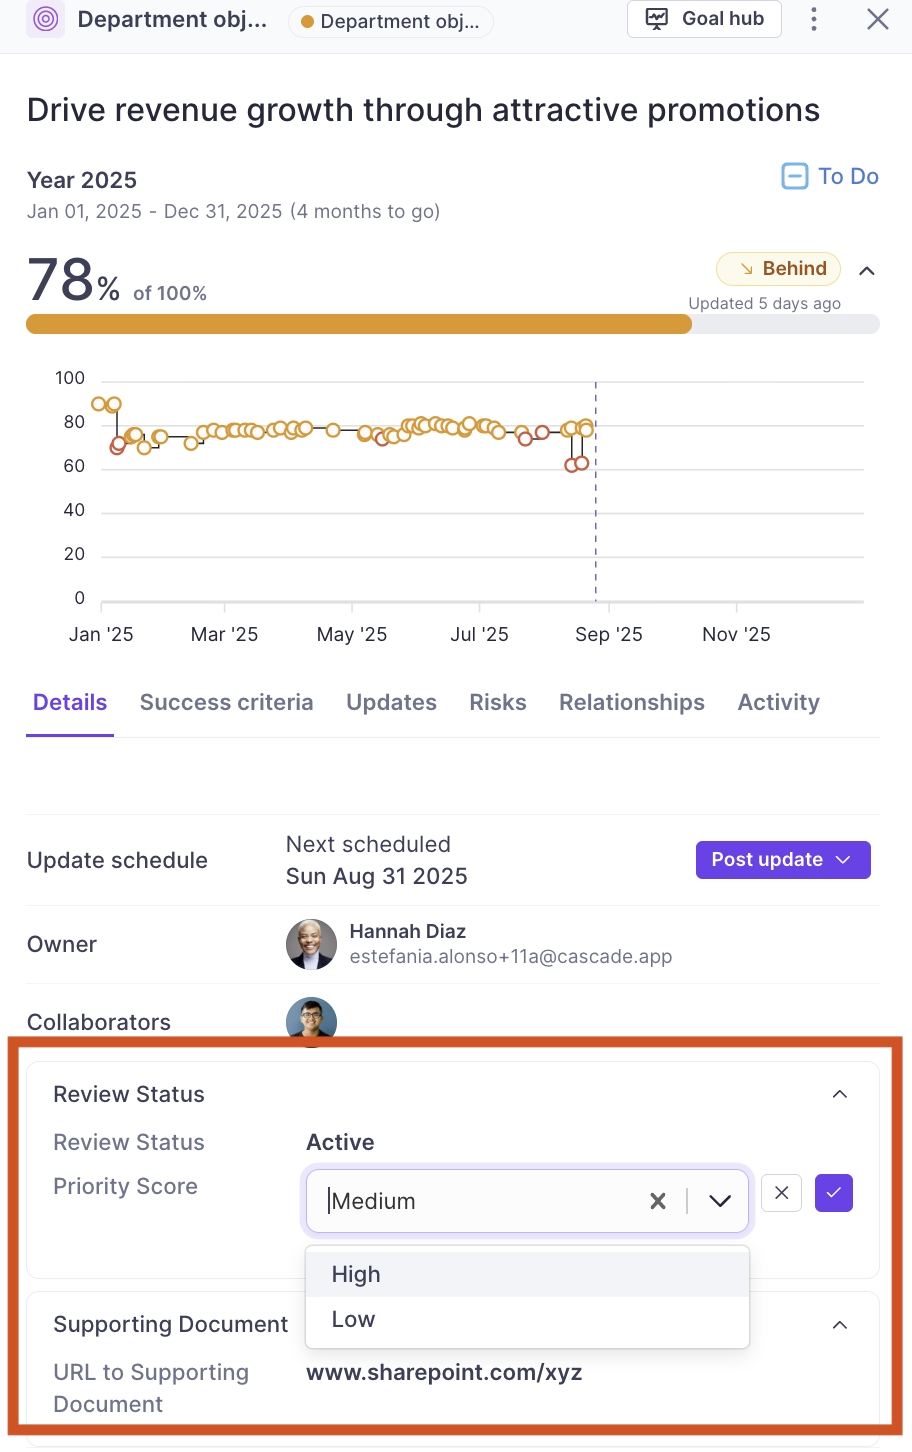912x1452 pixels.
Task: Open the vertical three-dot options menu
Action: click(814, 19)
